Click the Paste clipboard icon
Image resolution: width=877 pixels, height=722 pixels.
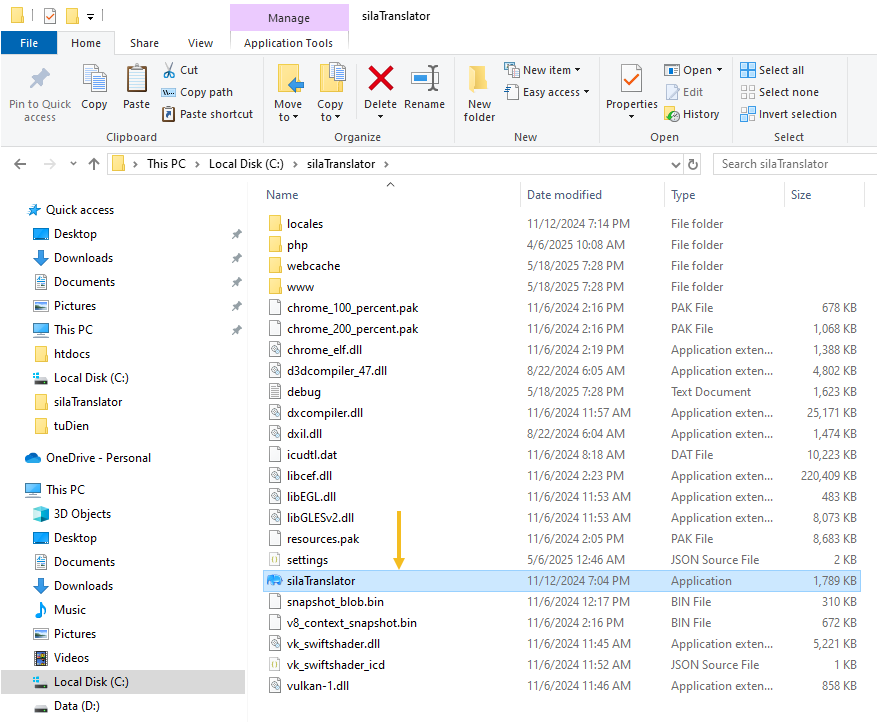click(137, 79)
